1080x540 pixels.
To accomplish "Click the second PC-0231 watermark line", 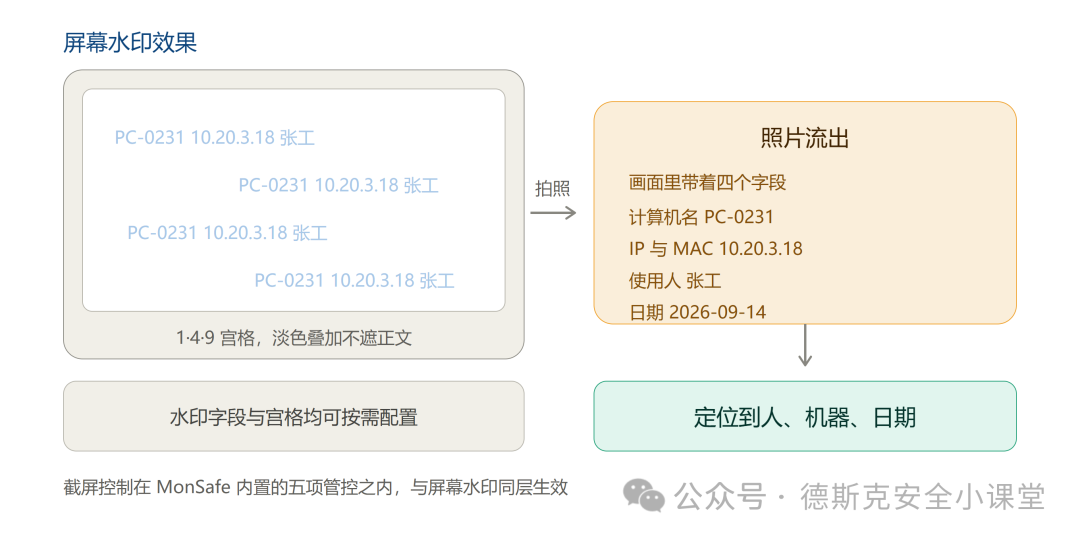I will pos(339,185).
